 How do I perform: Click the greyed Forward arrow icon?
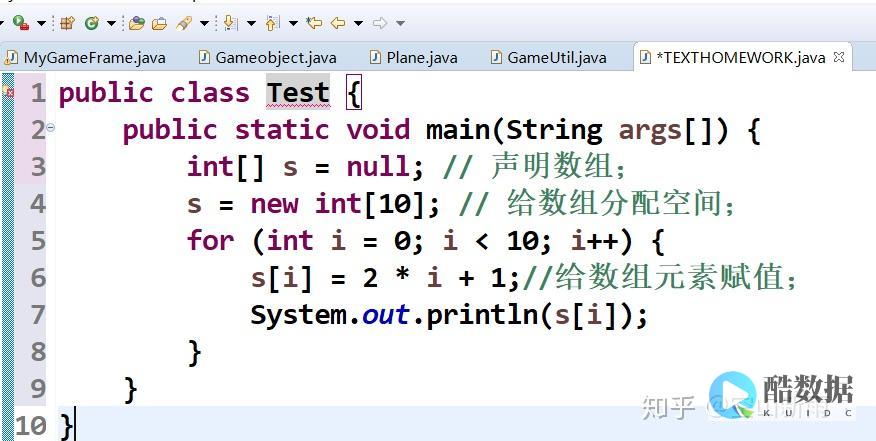[380, 23]
